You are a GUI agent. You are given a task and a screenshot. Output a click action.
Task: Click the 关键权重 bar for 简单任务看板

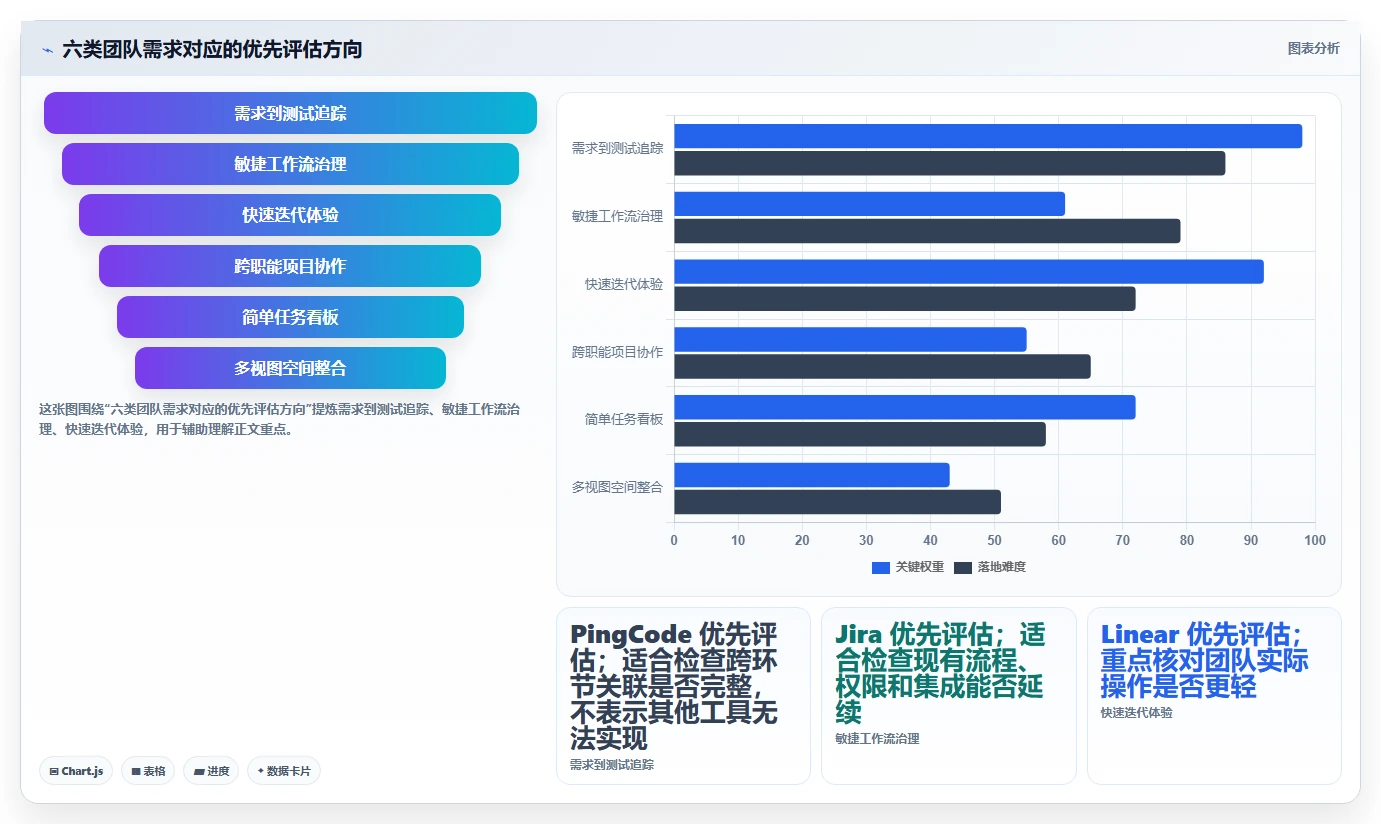[905, 407]
